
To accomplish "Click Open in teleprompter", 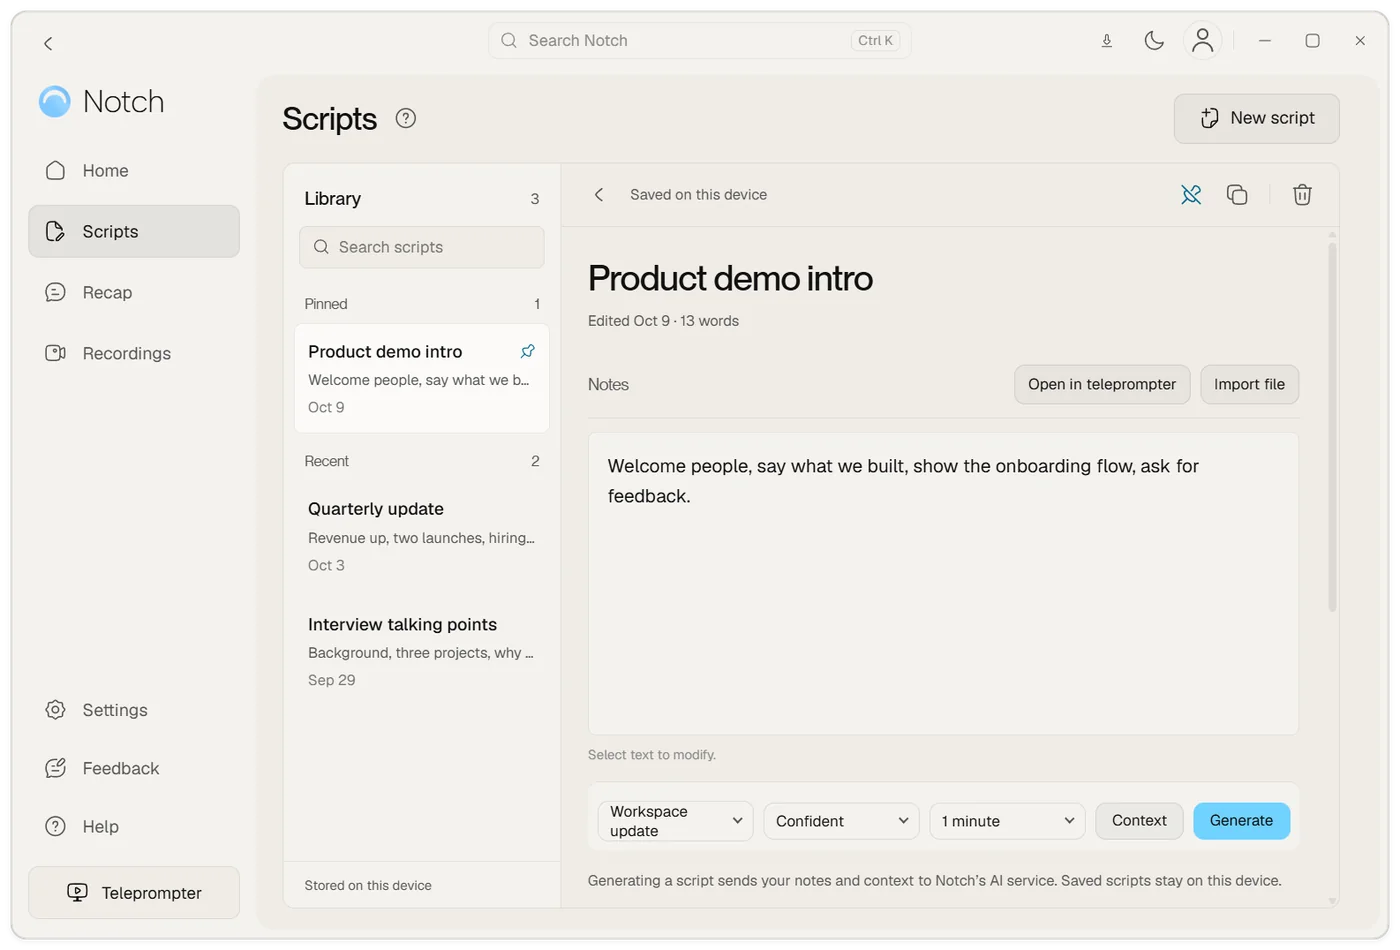I will coord(1102,385).
